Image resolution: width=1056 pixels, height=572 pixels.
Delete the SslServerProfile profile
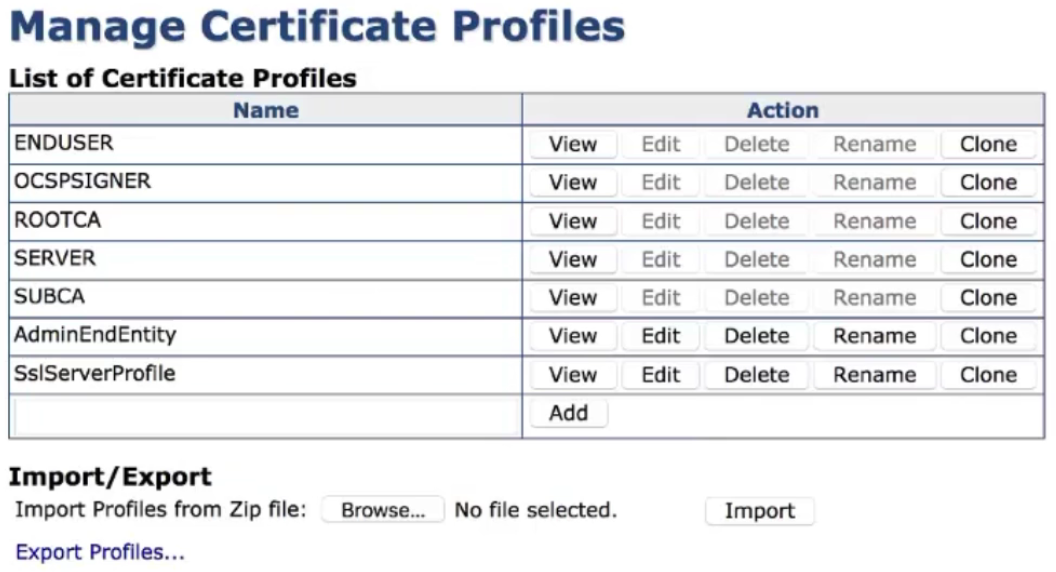pos(756,375)
